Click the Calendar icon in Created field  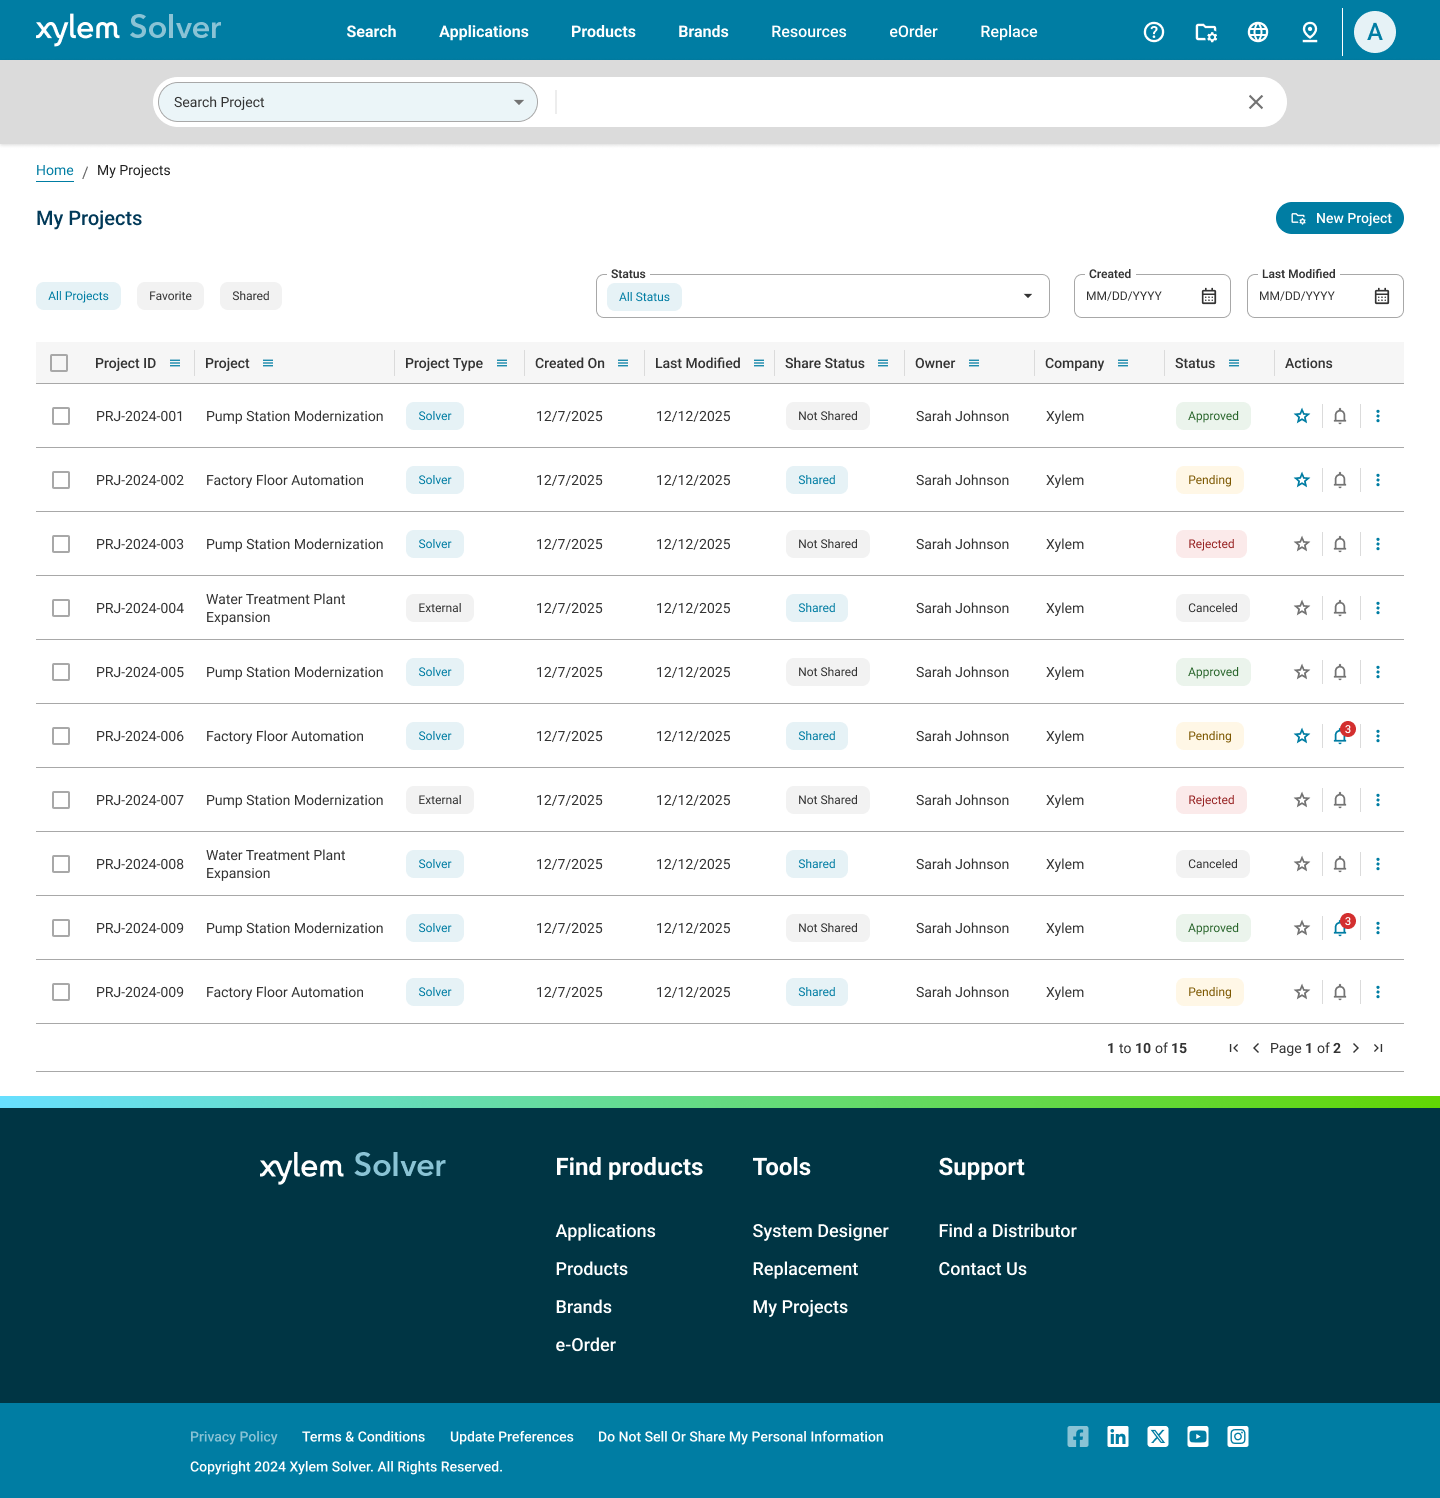point(1208,295)
